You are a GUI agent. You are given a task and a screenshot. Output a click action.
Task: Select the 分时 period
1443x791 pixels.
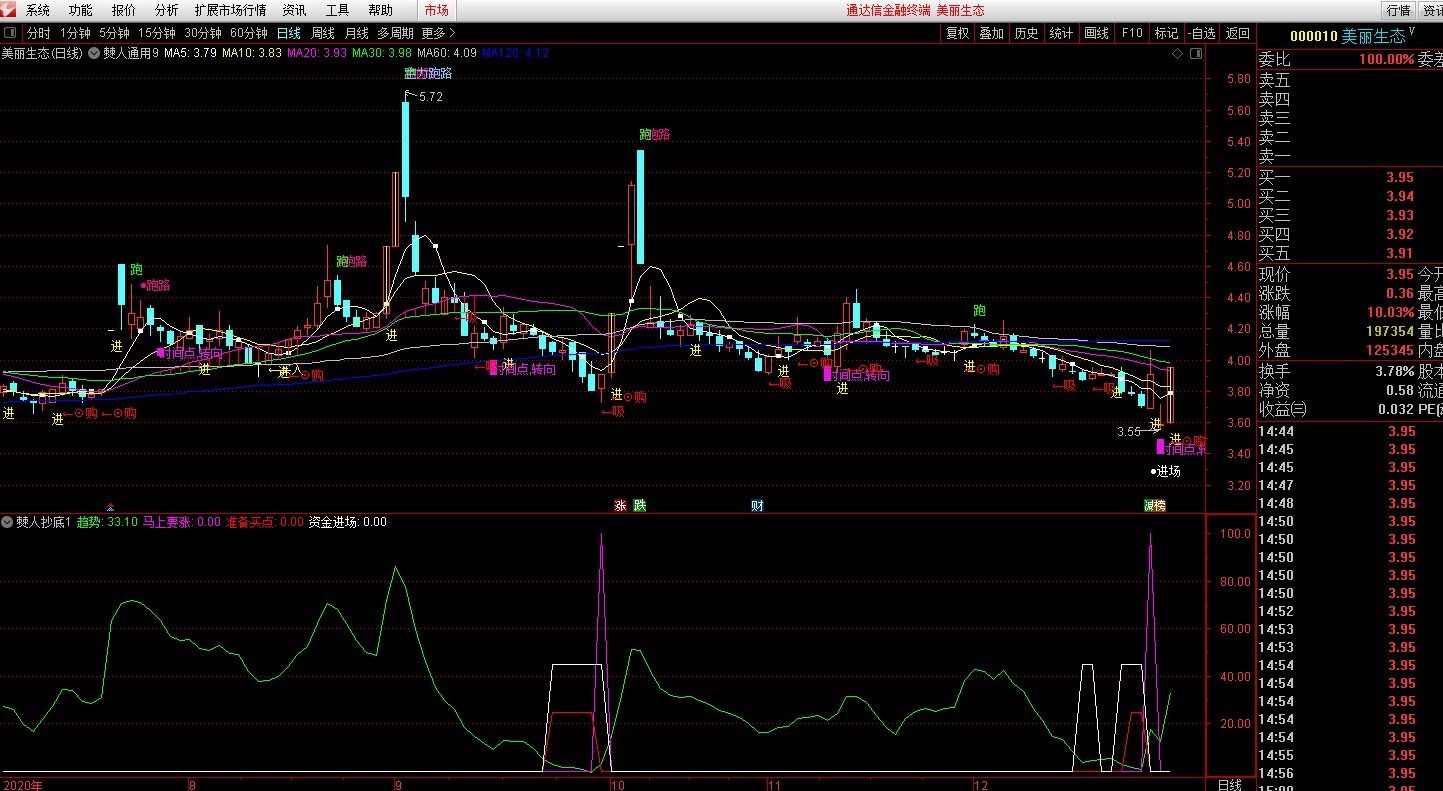tap(38, 33)
